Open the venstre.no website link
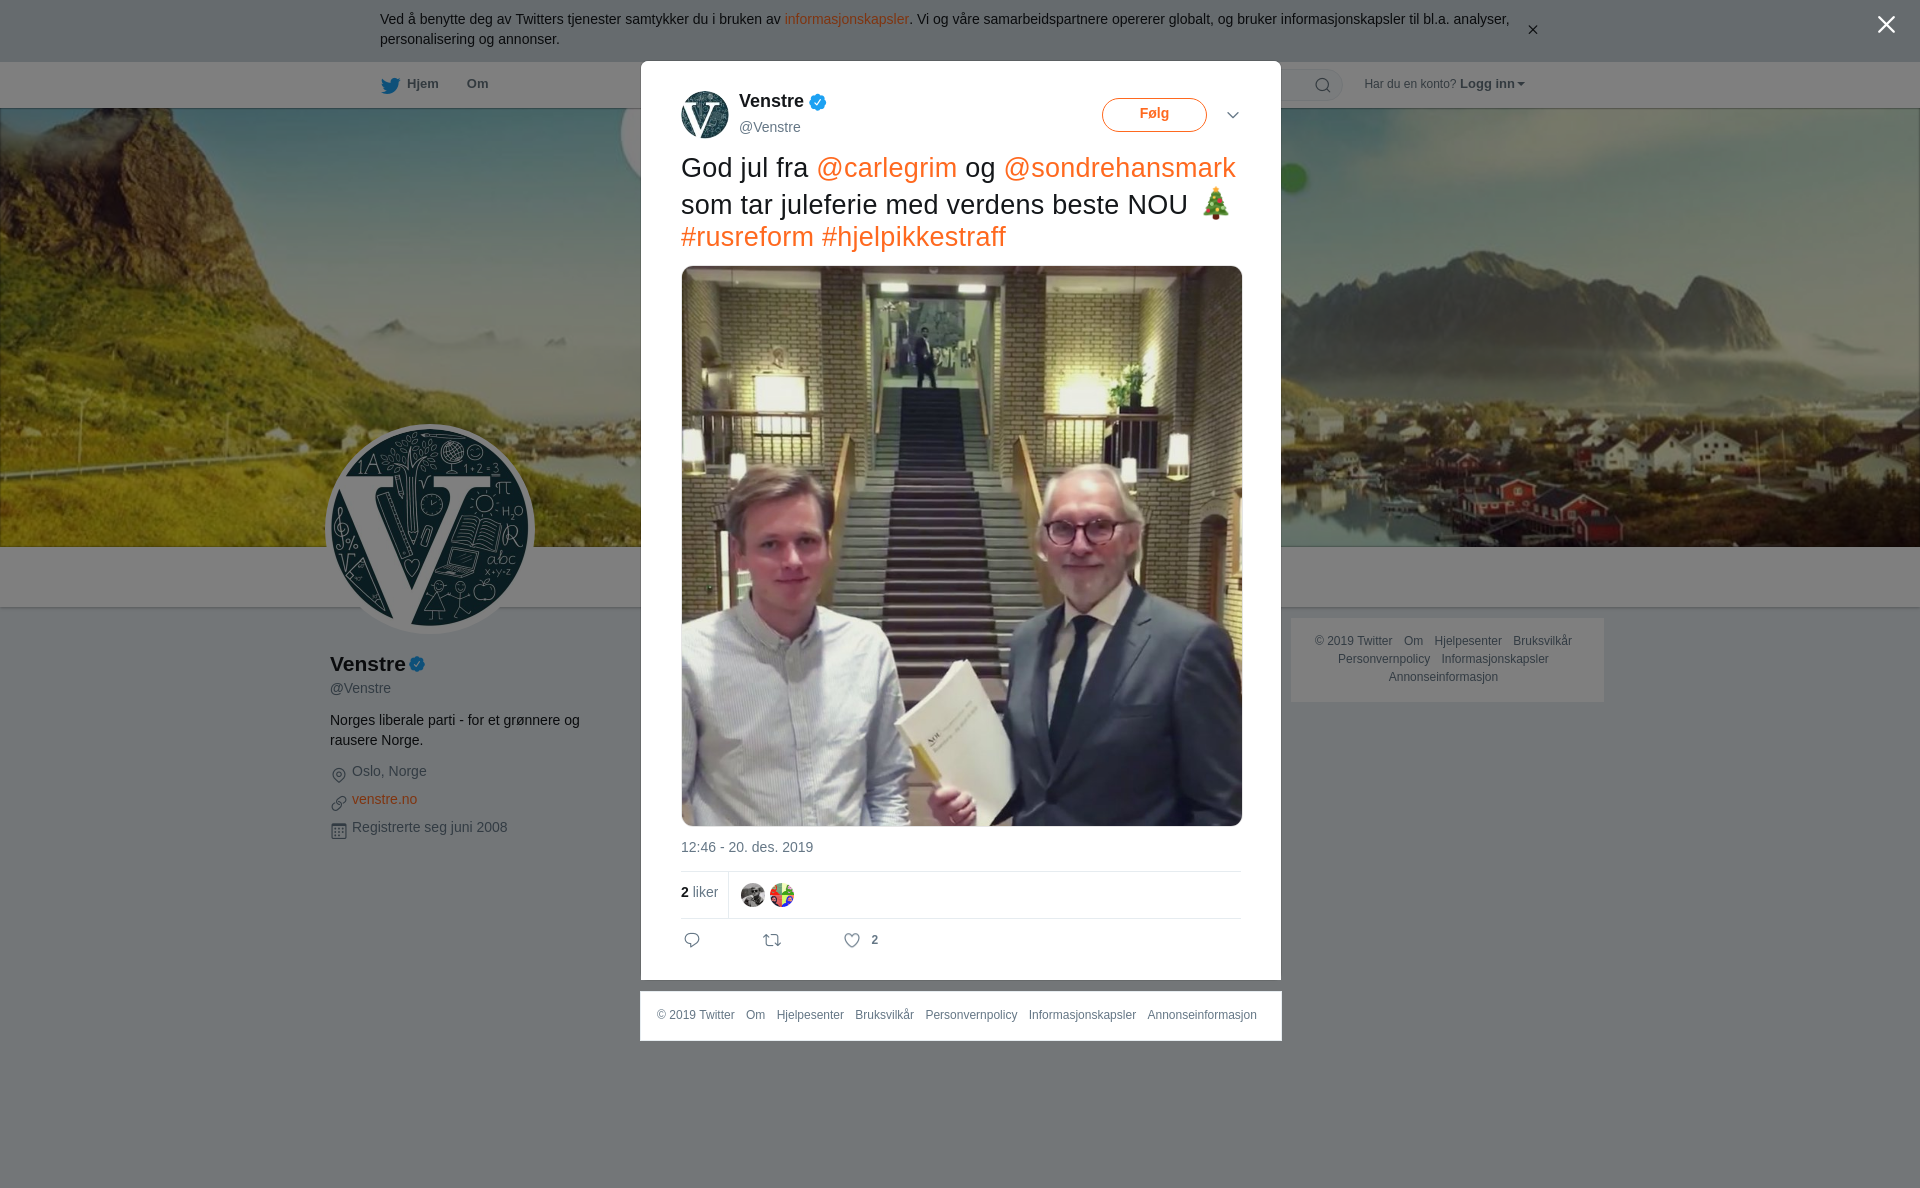 [384, 799]
